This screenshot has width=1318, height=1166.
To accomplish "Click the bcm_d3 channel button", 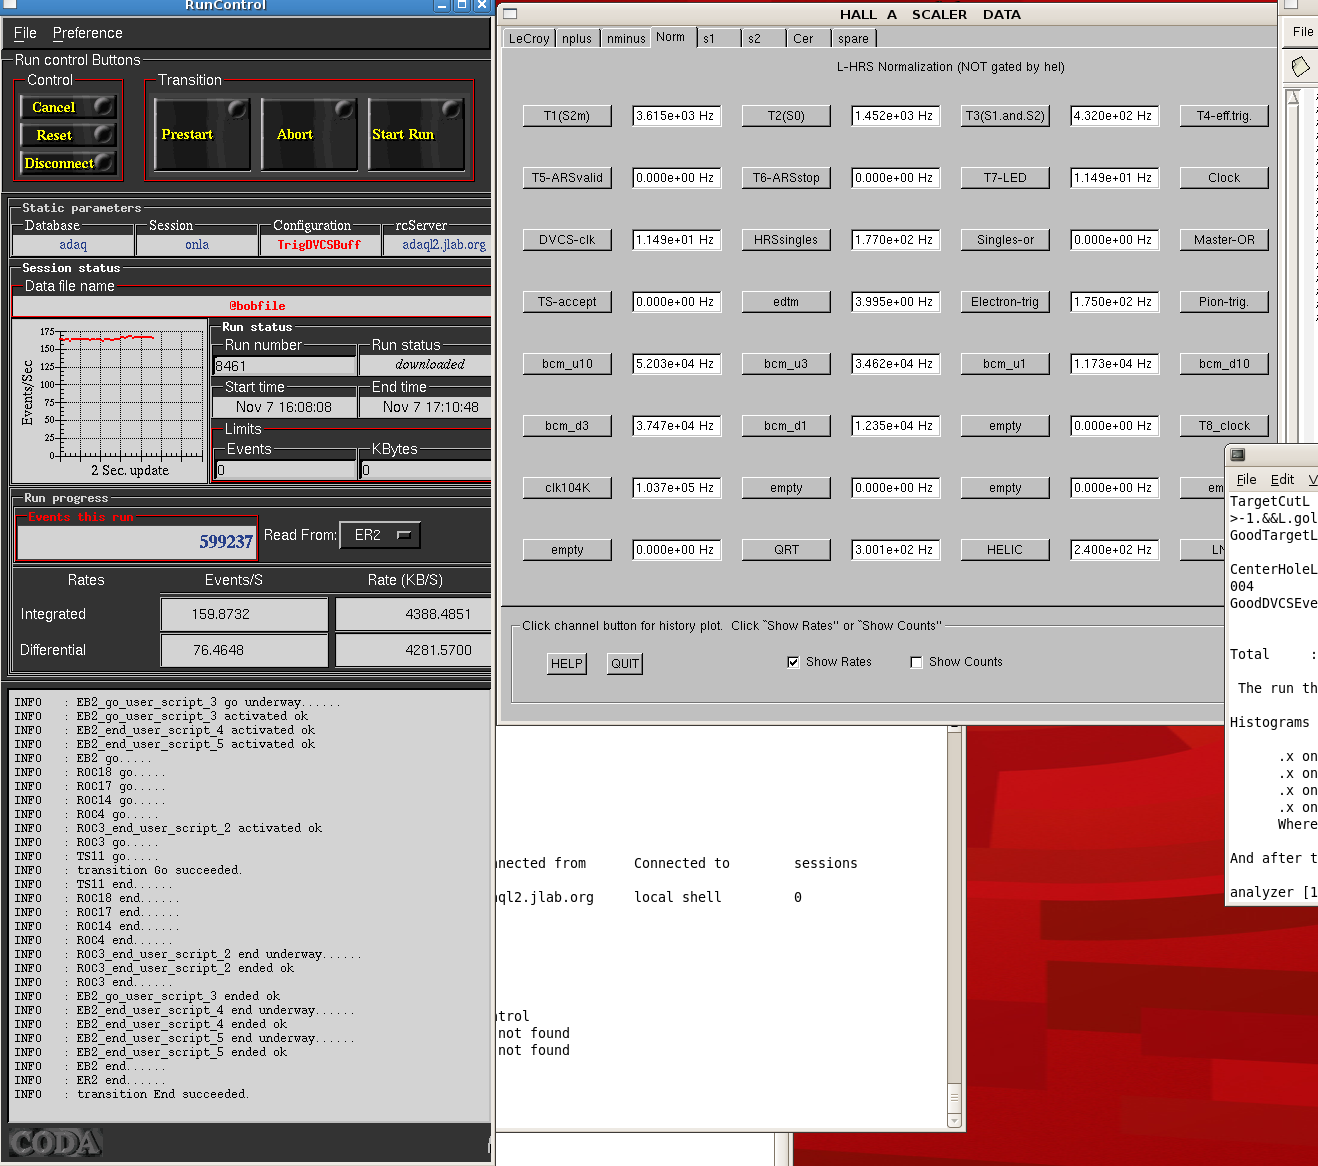I will coord(567,426).
